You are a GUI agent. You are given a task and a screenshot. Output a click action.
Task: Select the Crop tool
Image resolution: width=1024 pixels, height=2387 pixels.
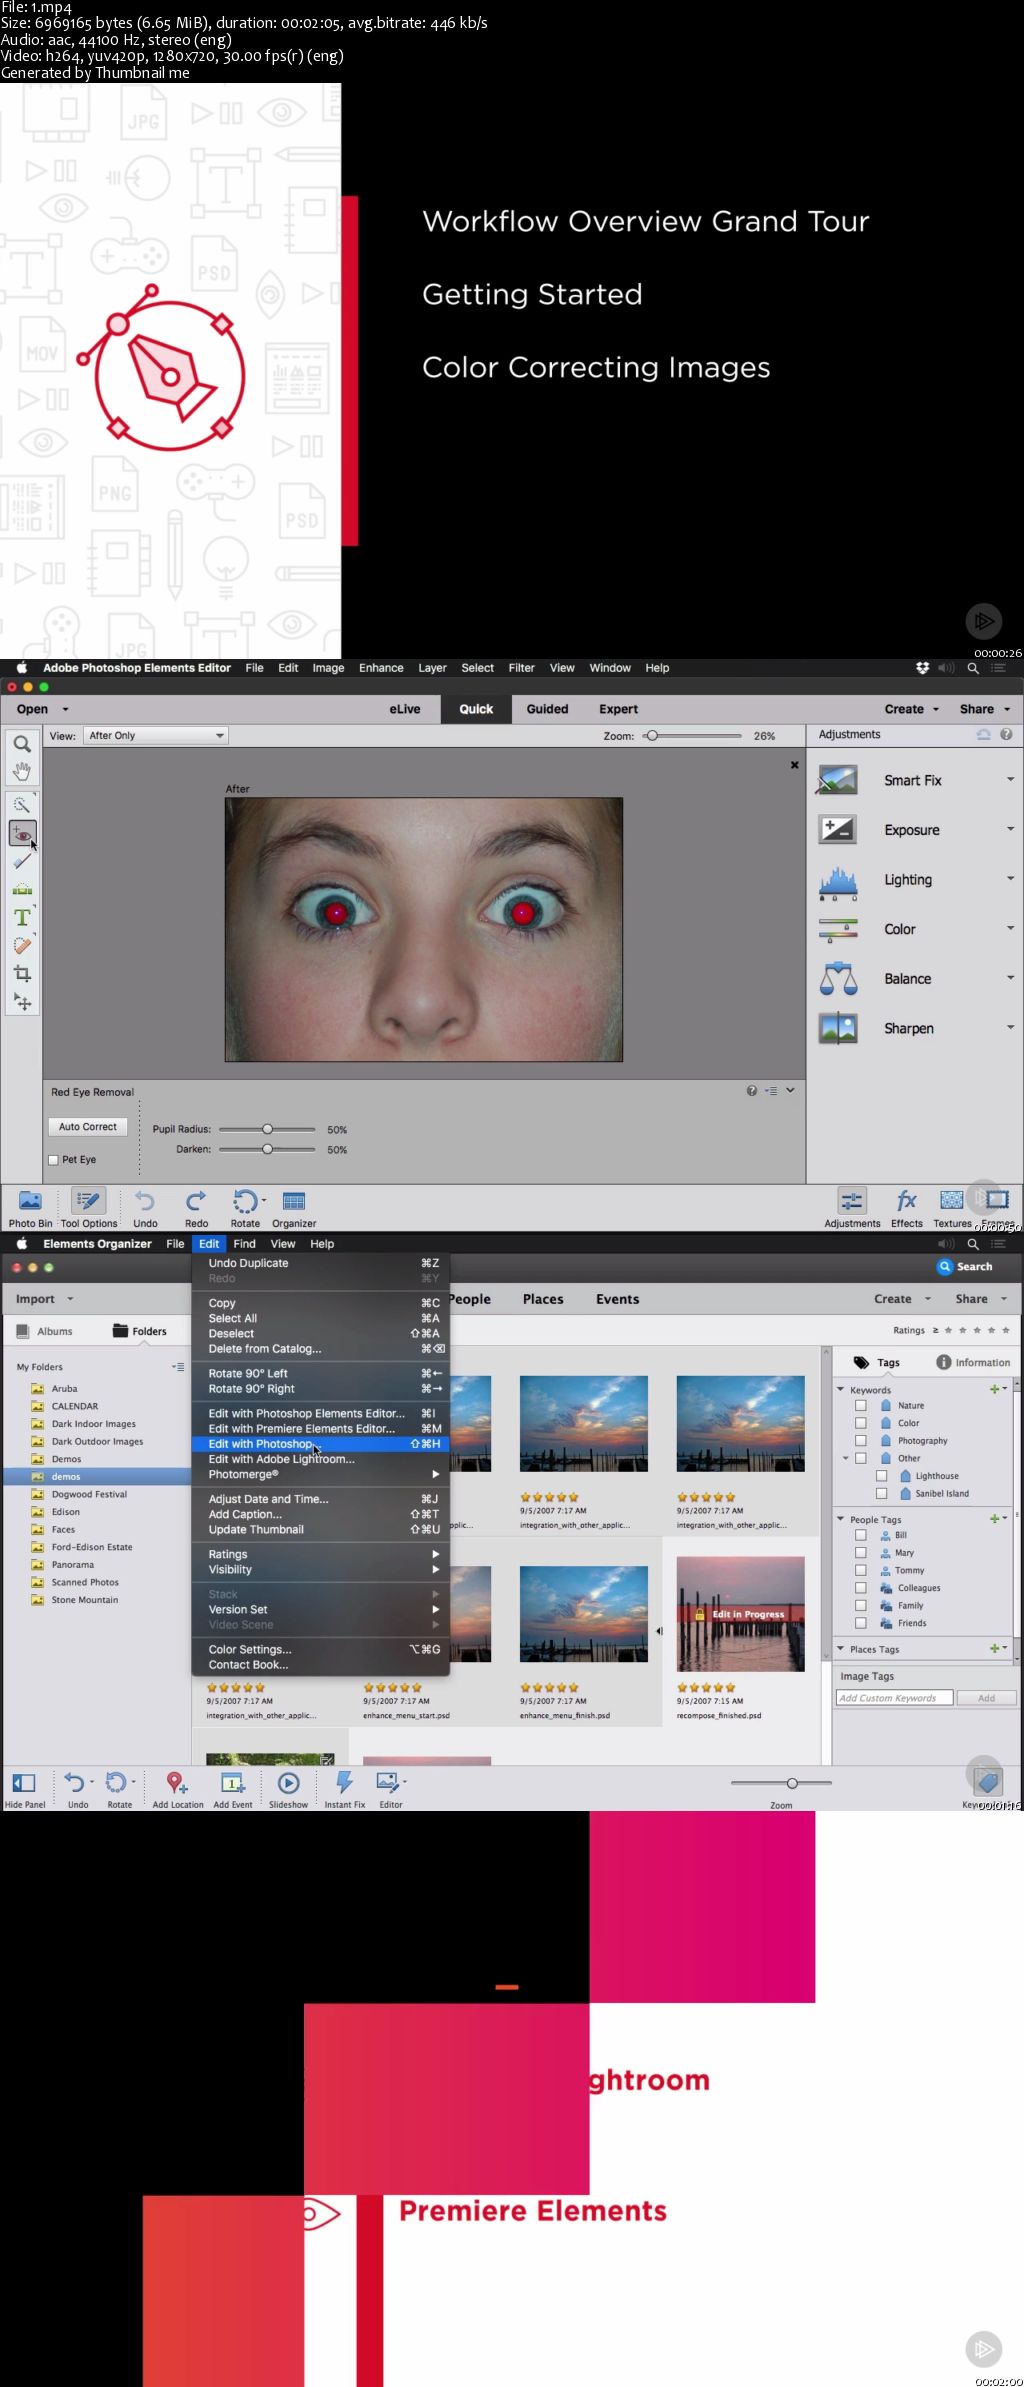[x=22, y=973]
